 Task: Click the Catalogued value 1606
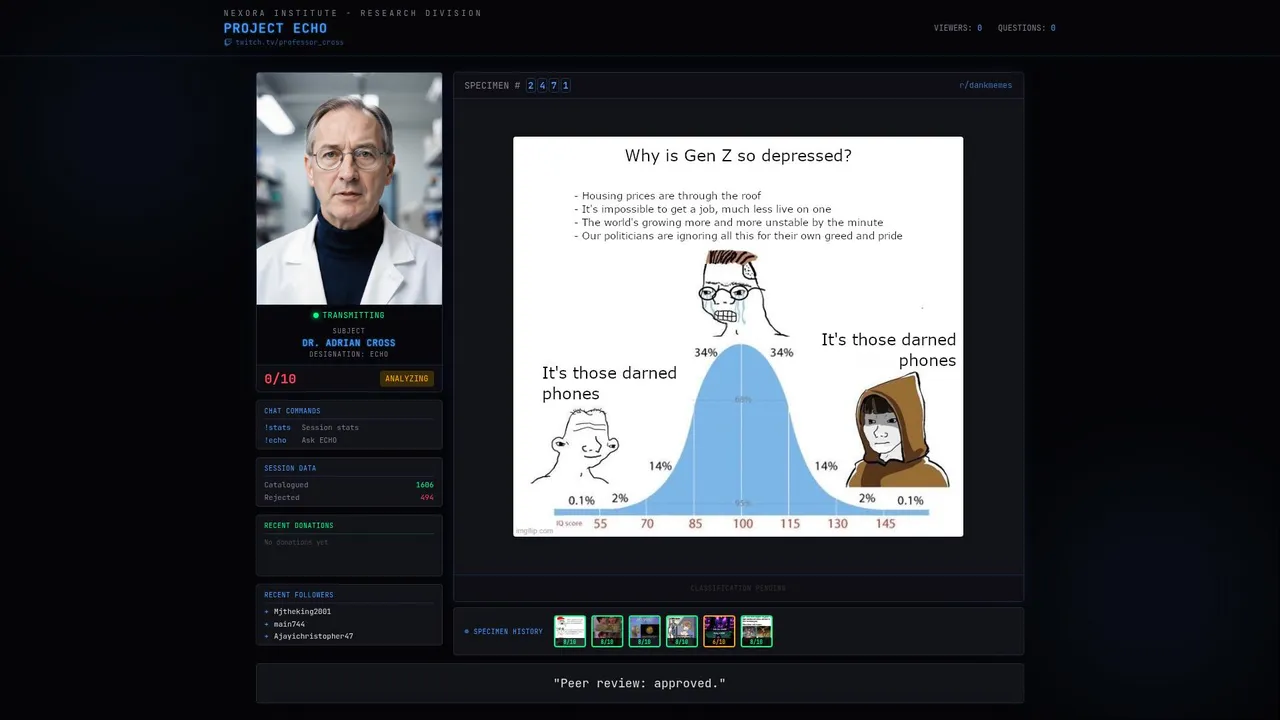point(425,485)
